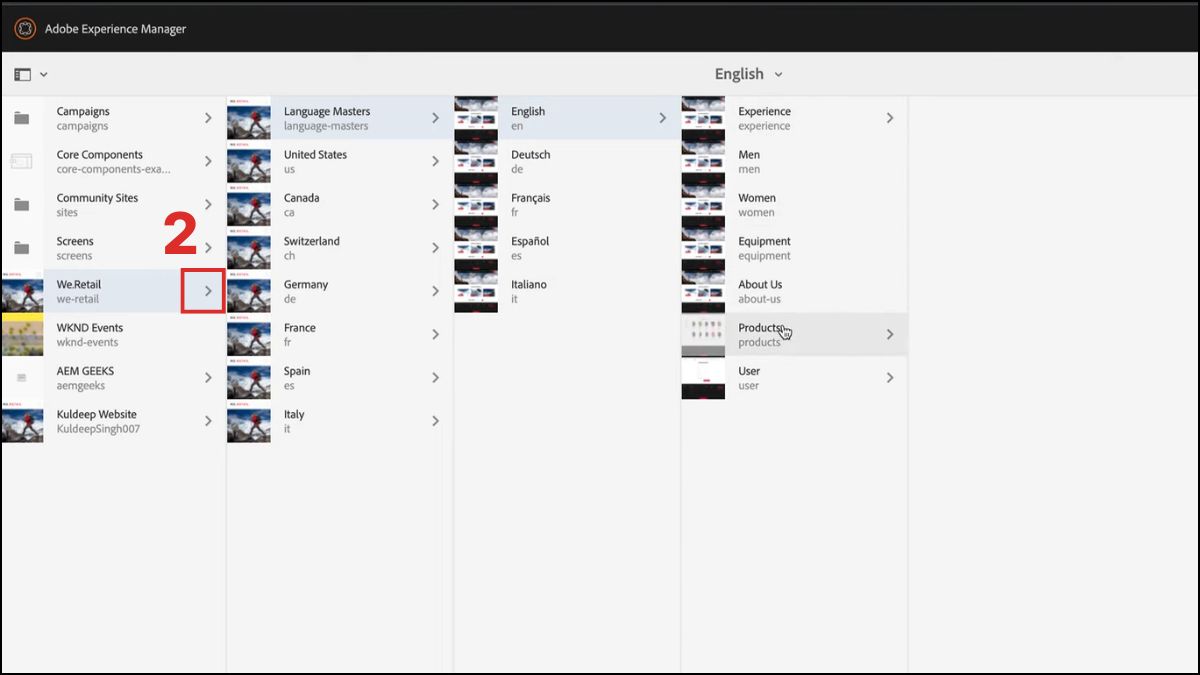Expand the Spain row chevron

click(435, 378)
